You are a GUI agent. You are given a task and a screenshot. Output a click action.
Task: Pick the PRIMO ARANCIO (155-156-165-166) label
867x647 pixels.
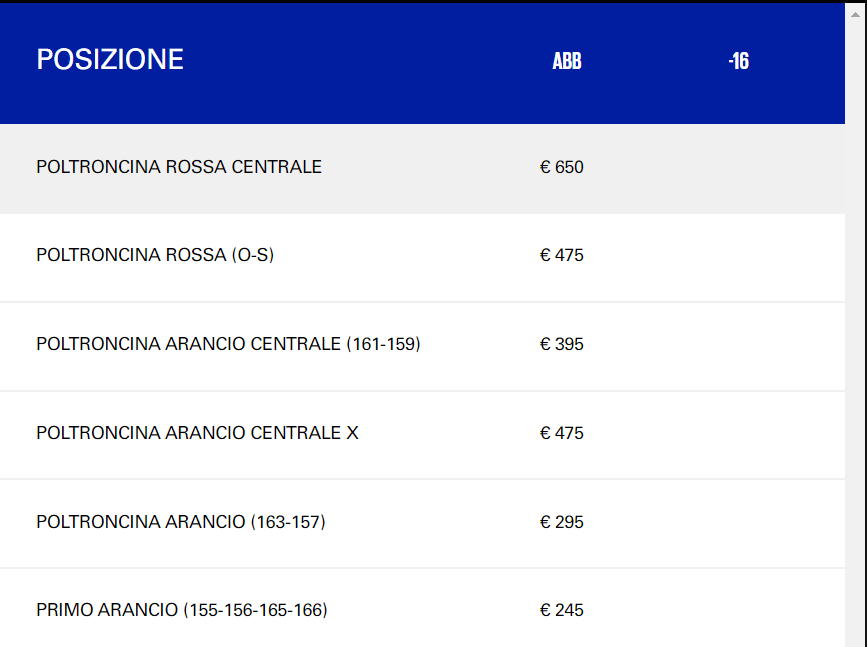(x=182, y=610)
